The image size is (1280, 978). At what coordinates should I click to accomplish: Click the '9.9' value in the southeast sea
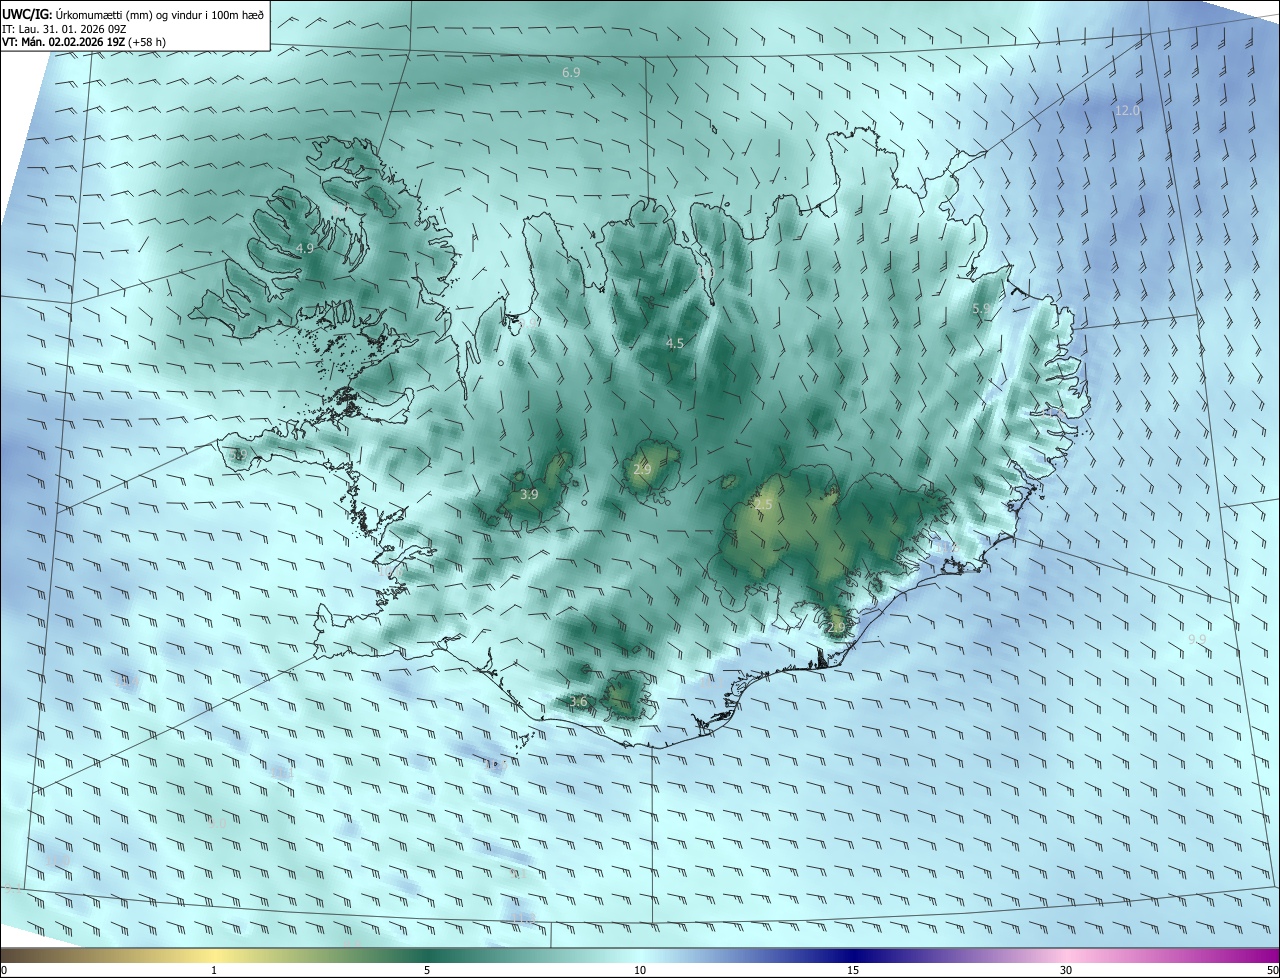click(x=1197, y=639)
